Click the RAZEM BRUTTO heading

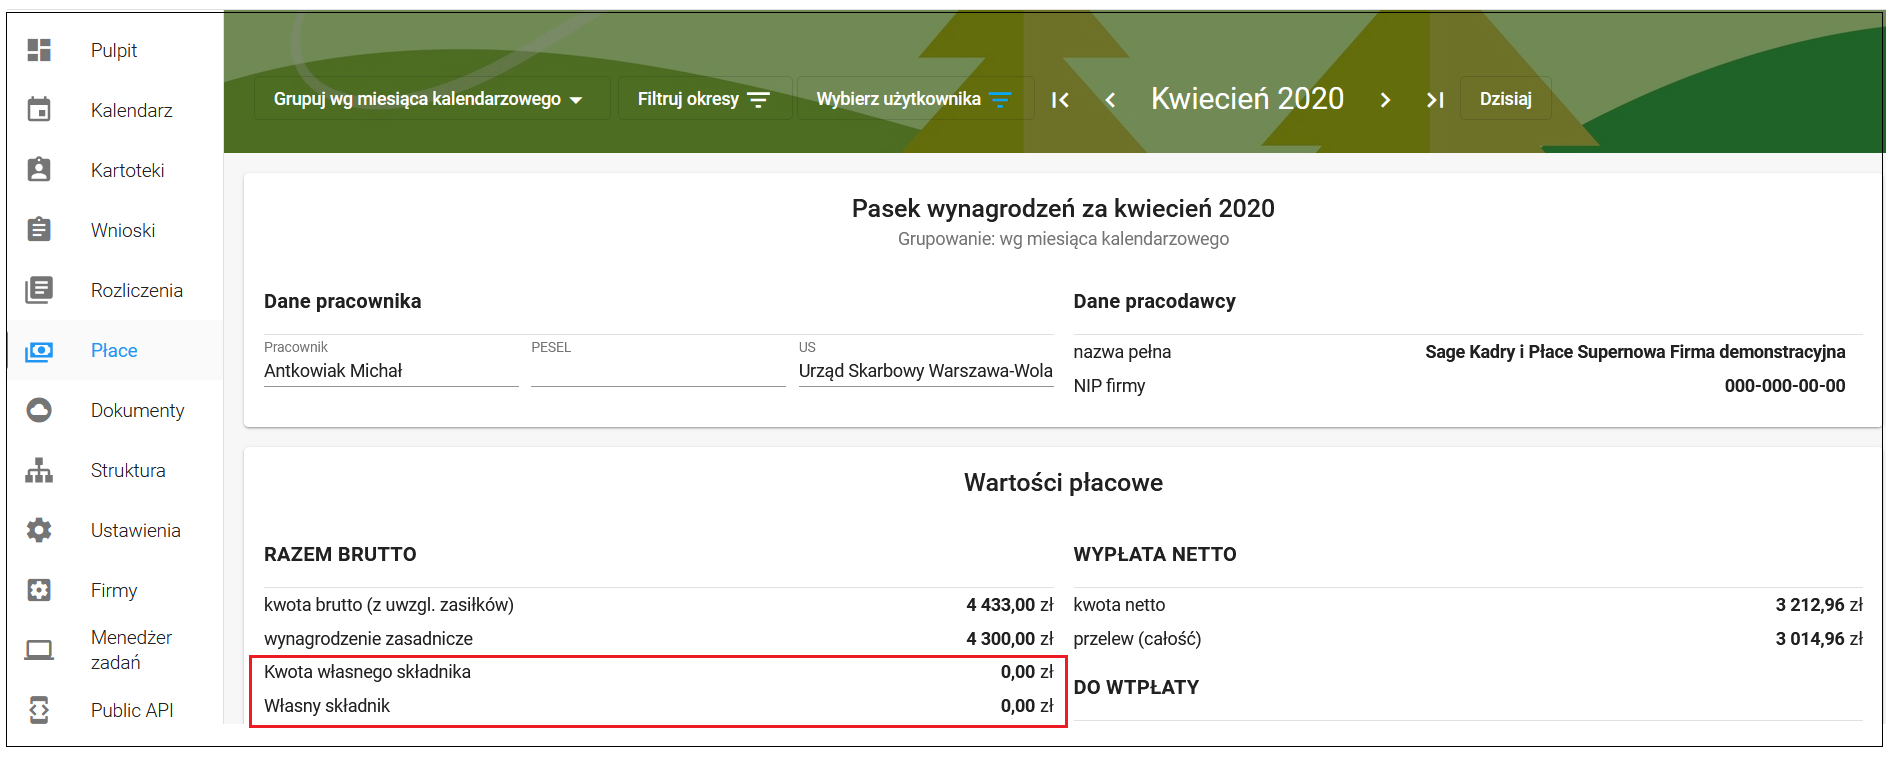[340, 554]
